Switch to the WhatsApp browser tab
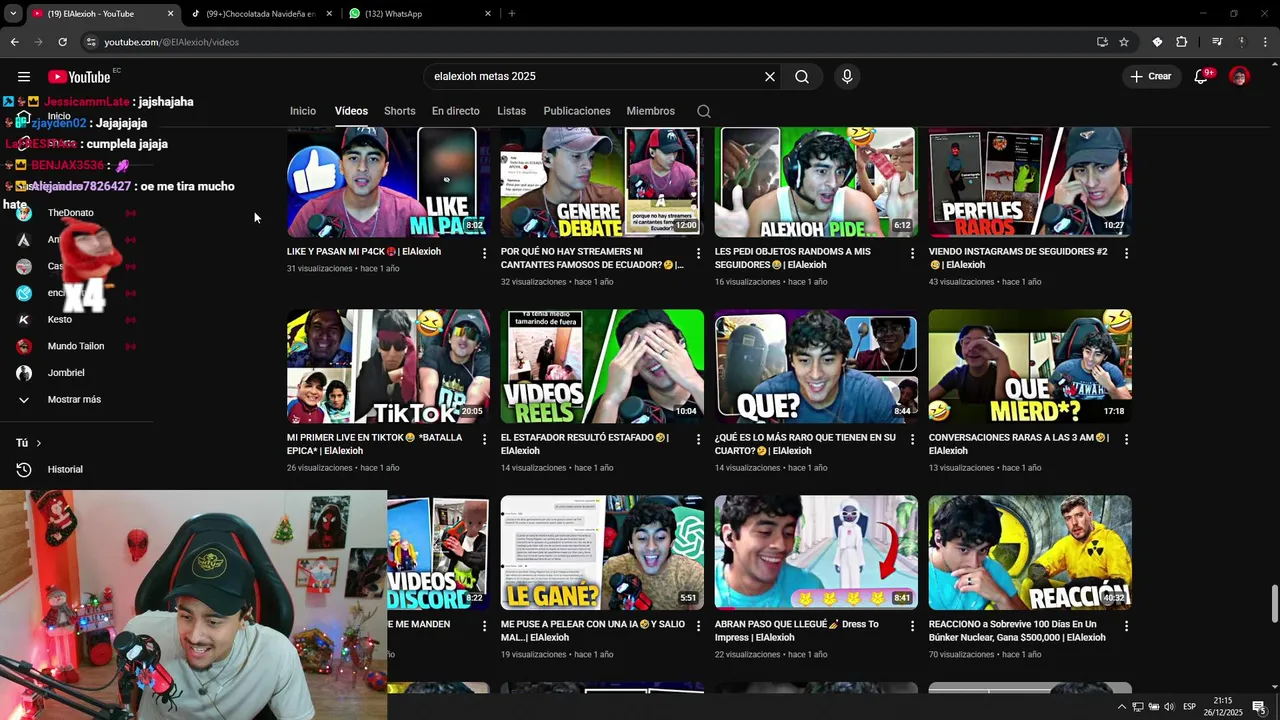 point(420,14)
